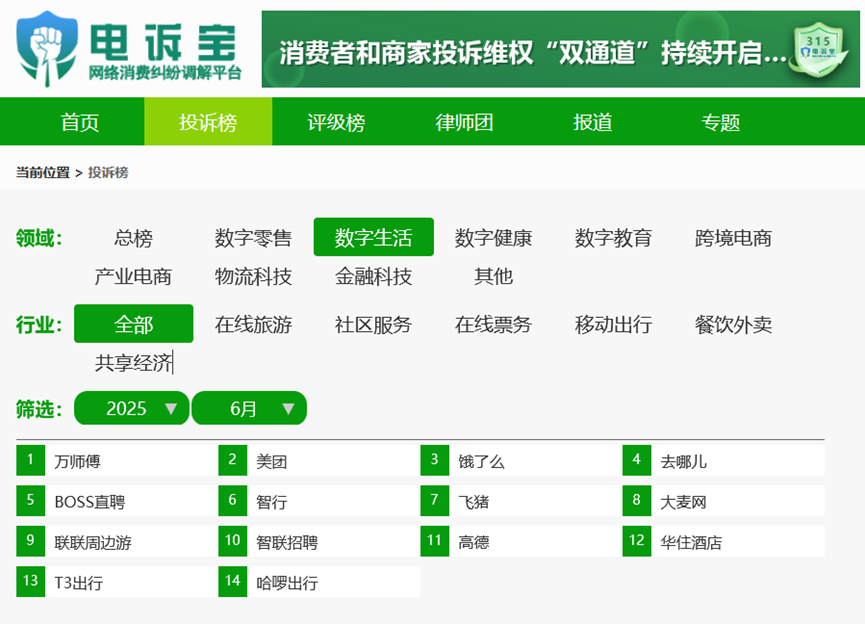Open rank 7 飞猪 entry

click(521, 501)
